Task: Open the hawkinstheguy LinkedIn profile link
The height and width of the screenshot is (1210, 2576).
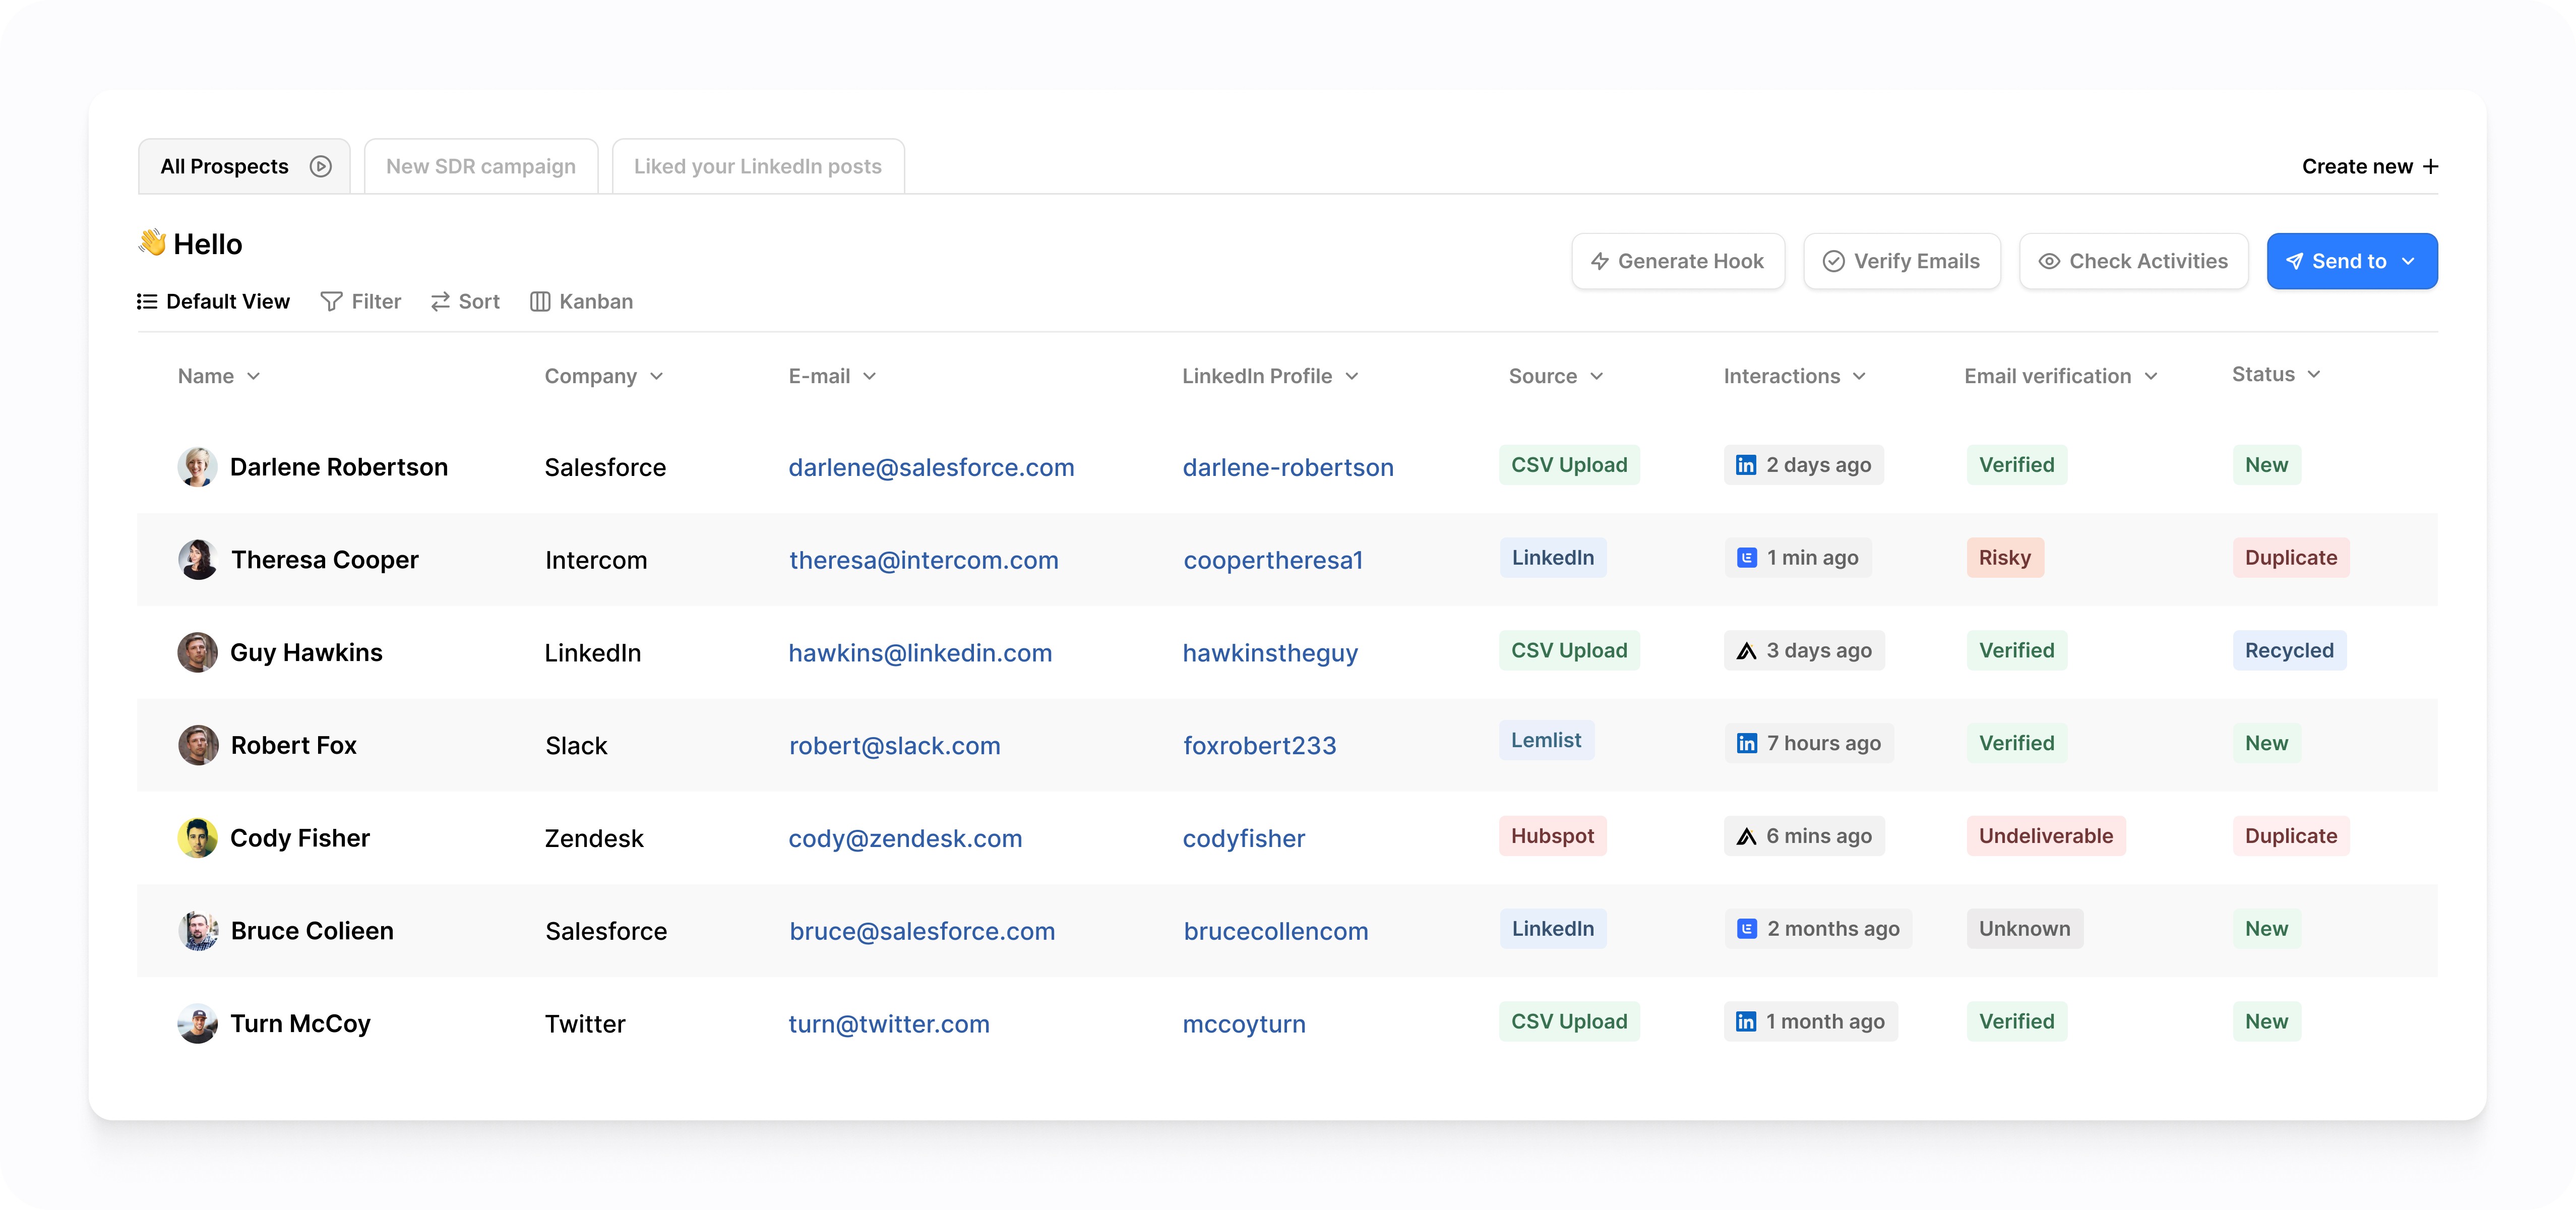Action: (1270, 652)
